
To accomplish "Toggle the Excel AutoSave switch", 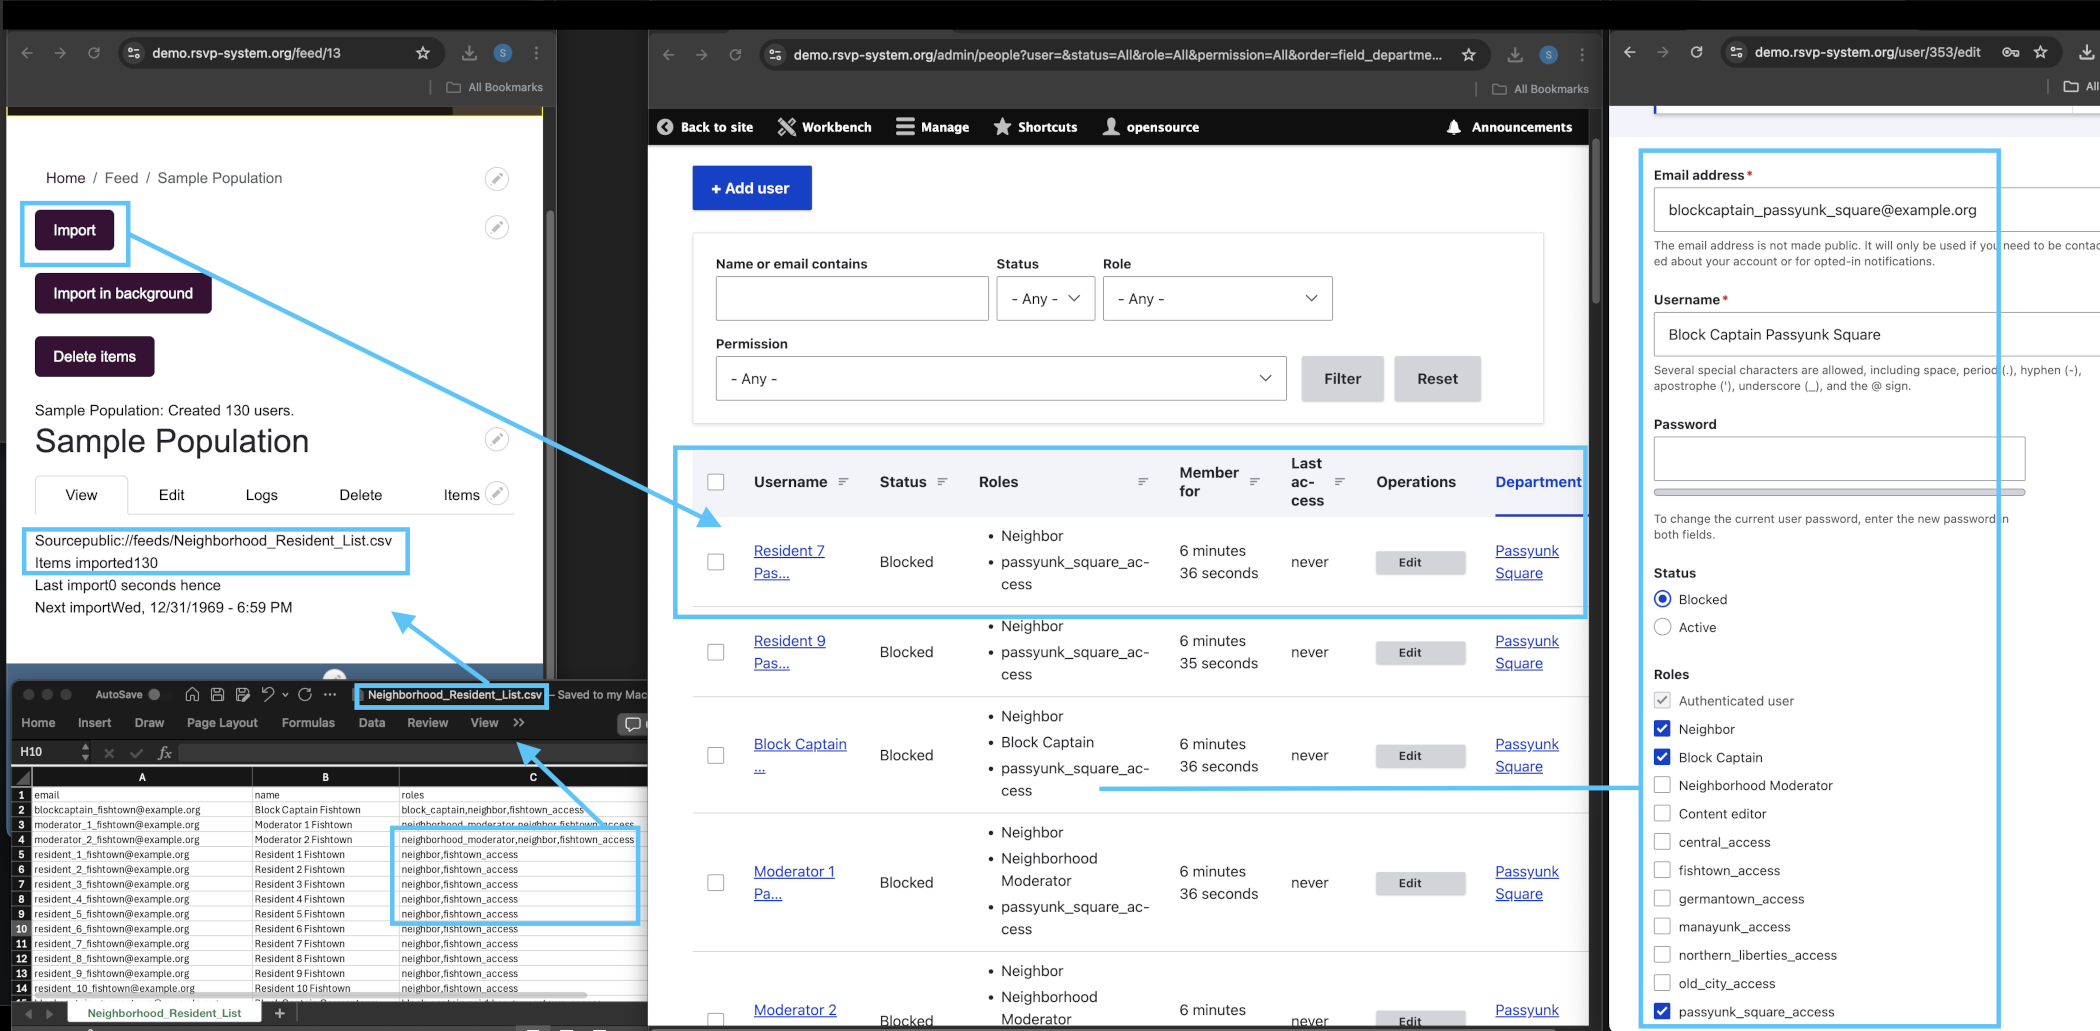I will tap(154, 694).
